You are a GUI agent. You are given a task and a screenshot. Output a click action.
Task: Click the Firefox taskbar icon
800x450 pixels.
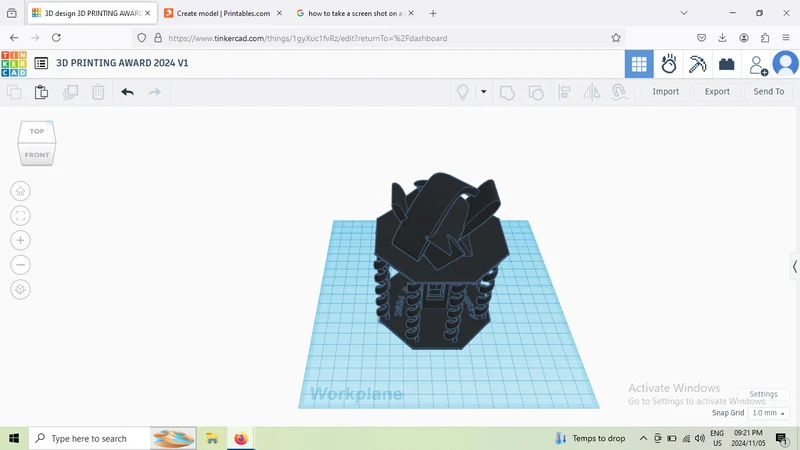click(241, 438)
